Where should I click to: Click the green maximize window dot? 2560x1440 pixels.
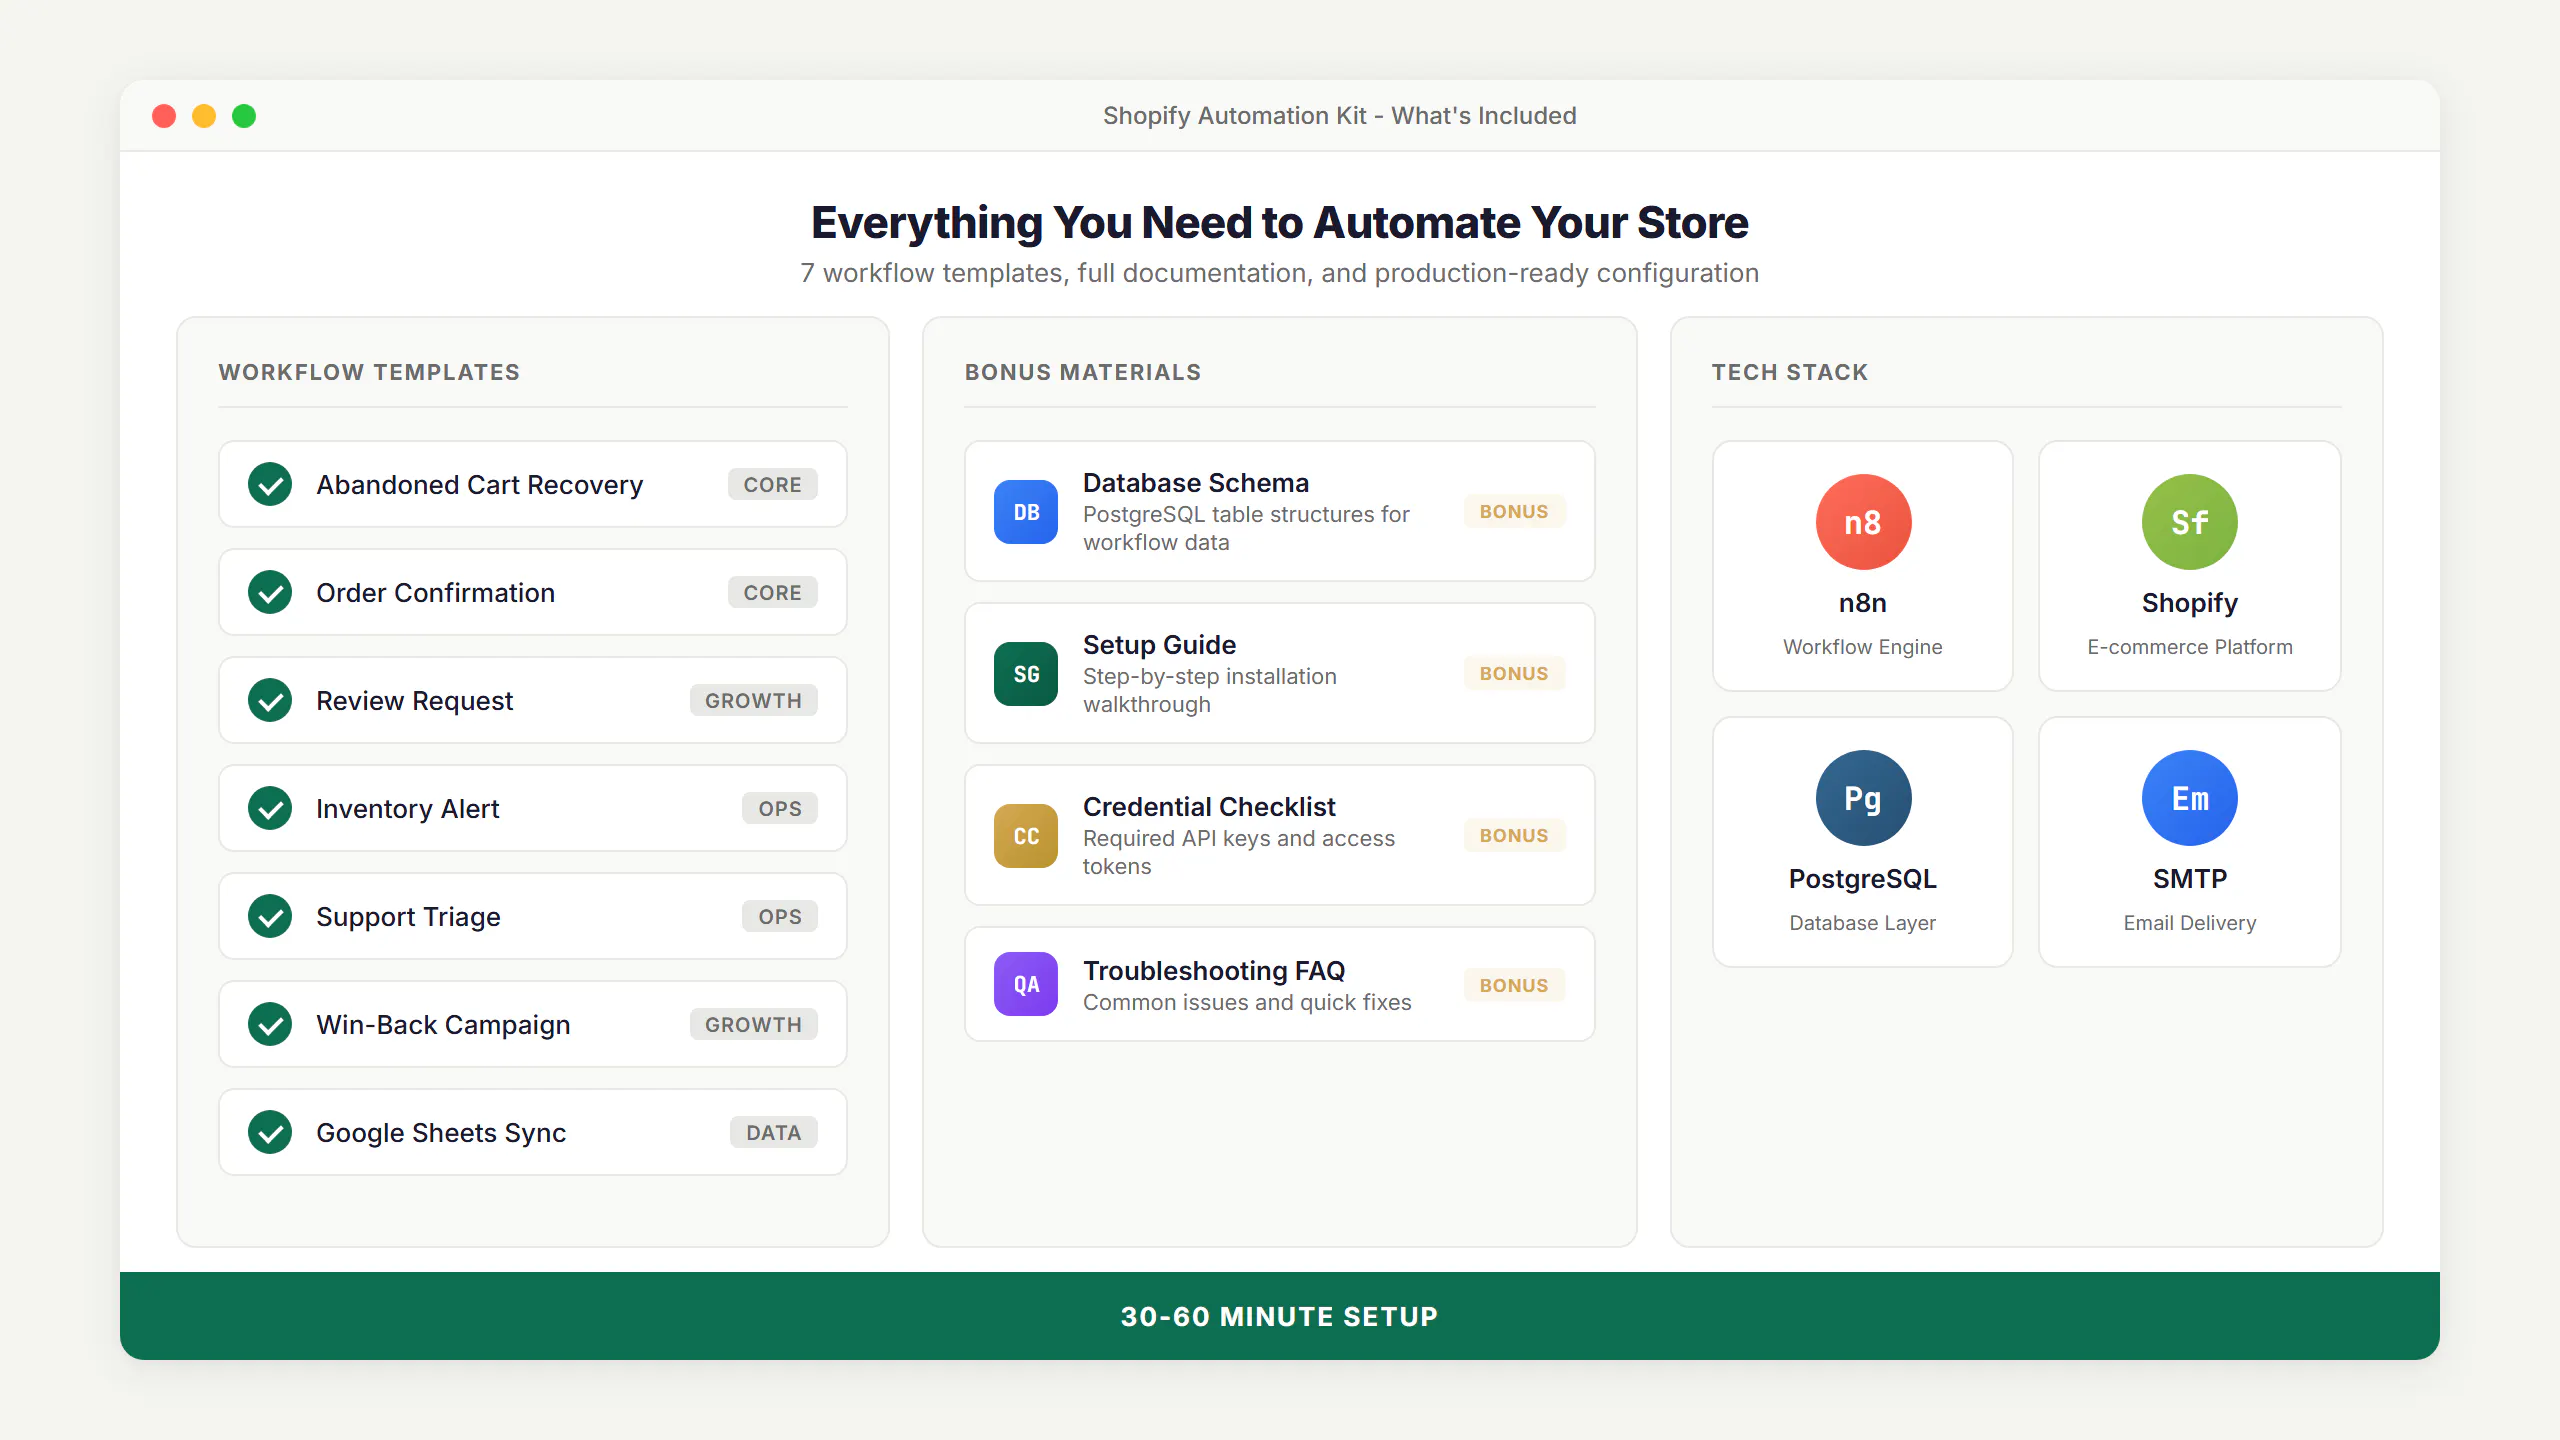(244, 116)
